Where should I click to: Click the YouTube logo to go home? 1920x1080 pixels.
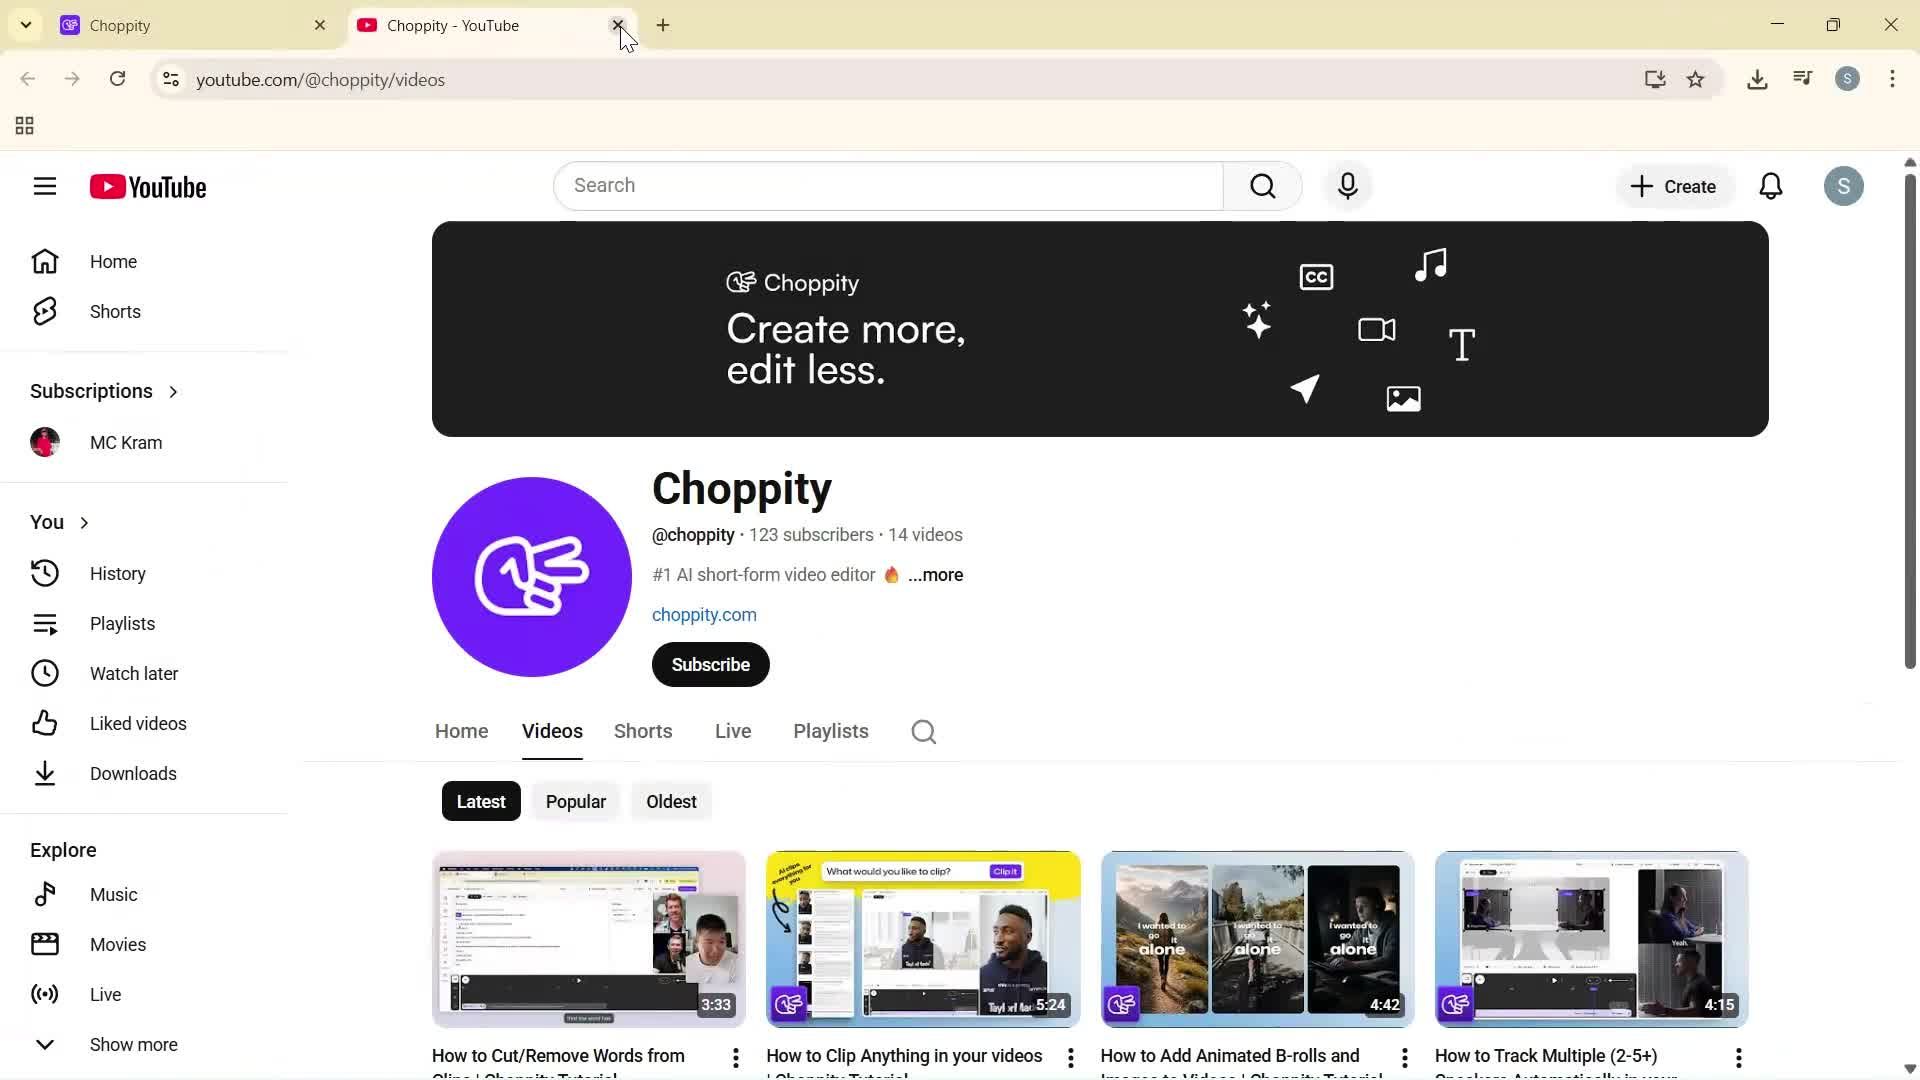click(x=148, y=187)
